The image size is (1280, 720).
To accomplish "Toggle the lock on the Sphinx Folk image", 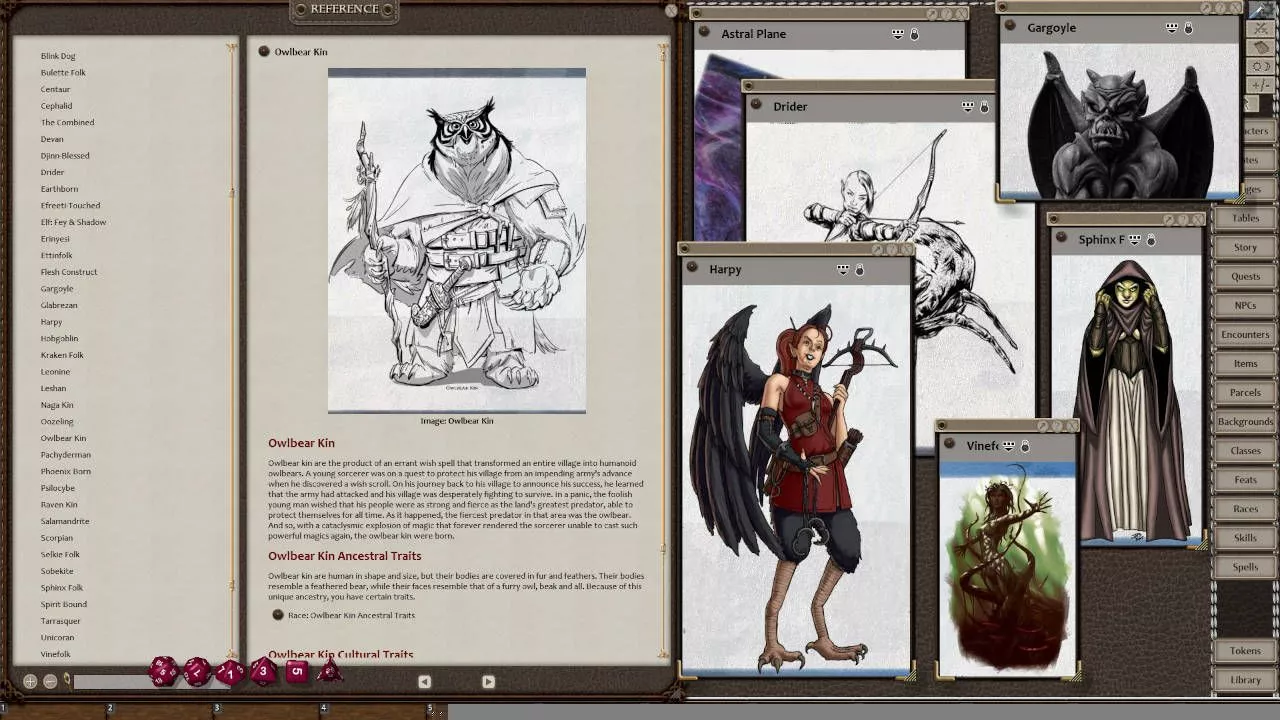I will pyautogui.click(x=1151, y=240).
